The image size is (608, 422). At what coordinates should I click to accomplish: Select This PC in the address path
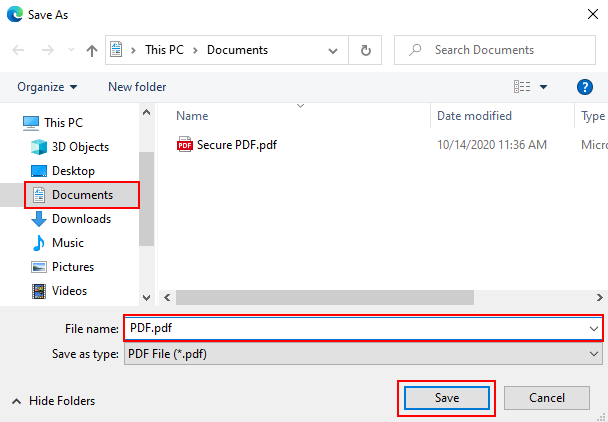pos(164,50)
